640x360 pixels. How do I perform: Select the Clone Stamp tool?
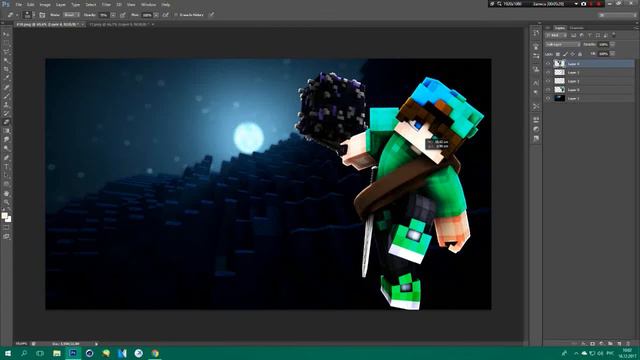click(7, 104)
